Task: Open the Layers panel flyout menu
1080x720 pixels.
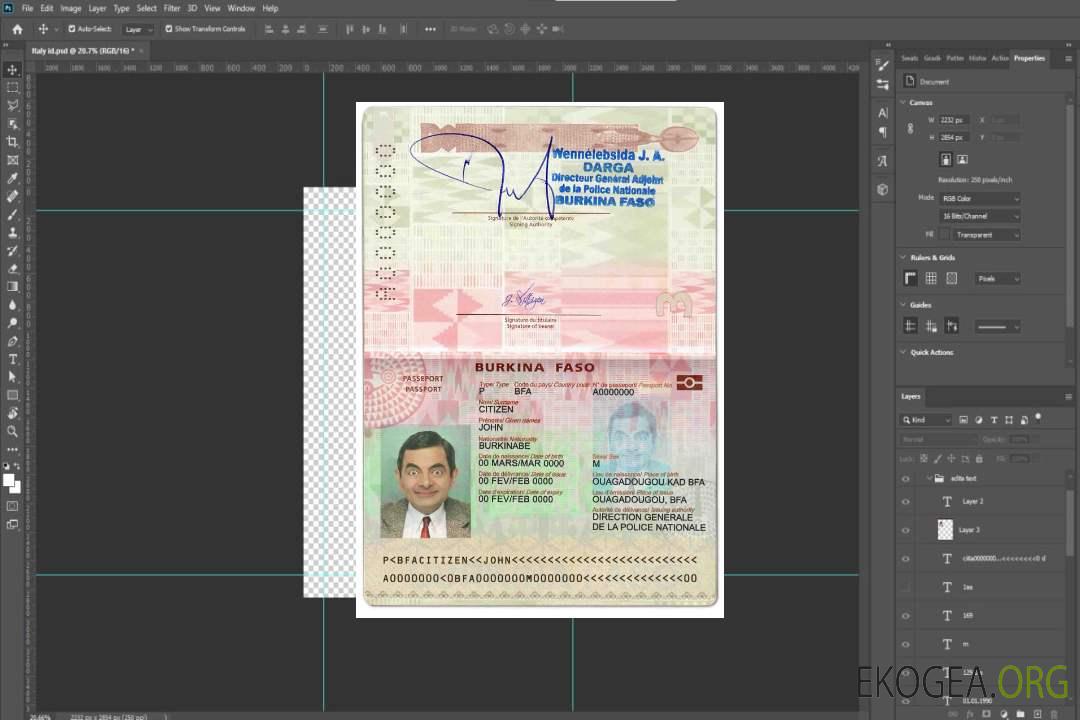Action: (x=1068, y=397)
